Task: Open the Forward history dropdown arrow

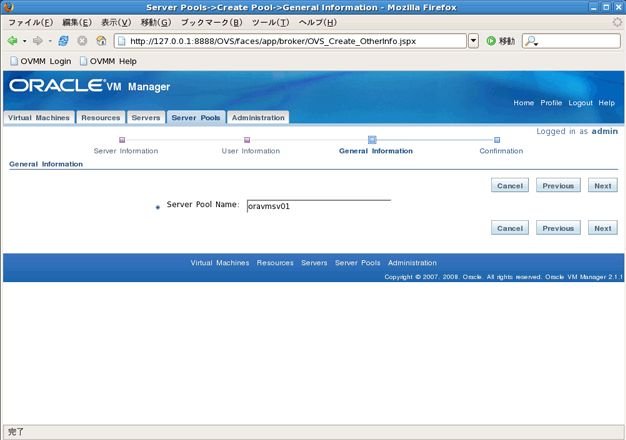Action: 50,41
